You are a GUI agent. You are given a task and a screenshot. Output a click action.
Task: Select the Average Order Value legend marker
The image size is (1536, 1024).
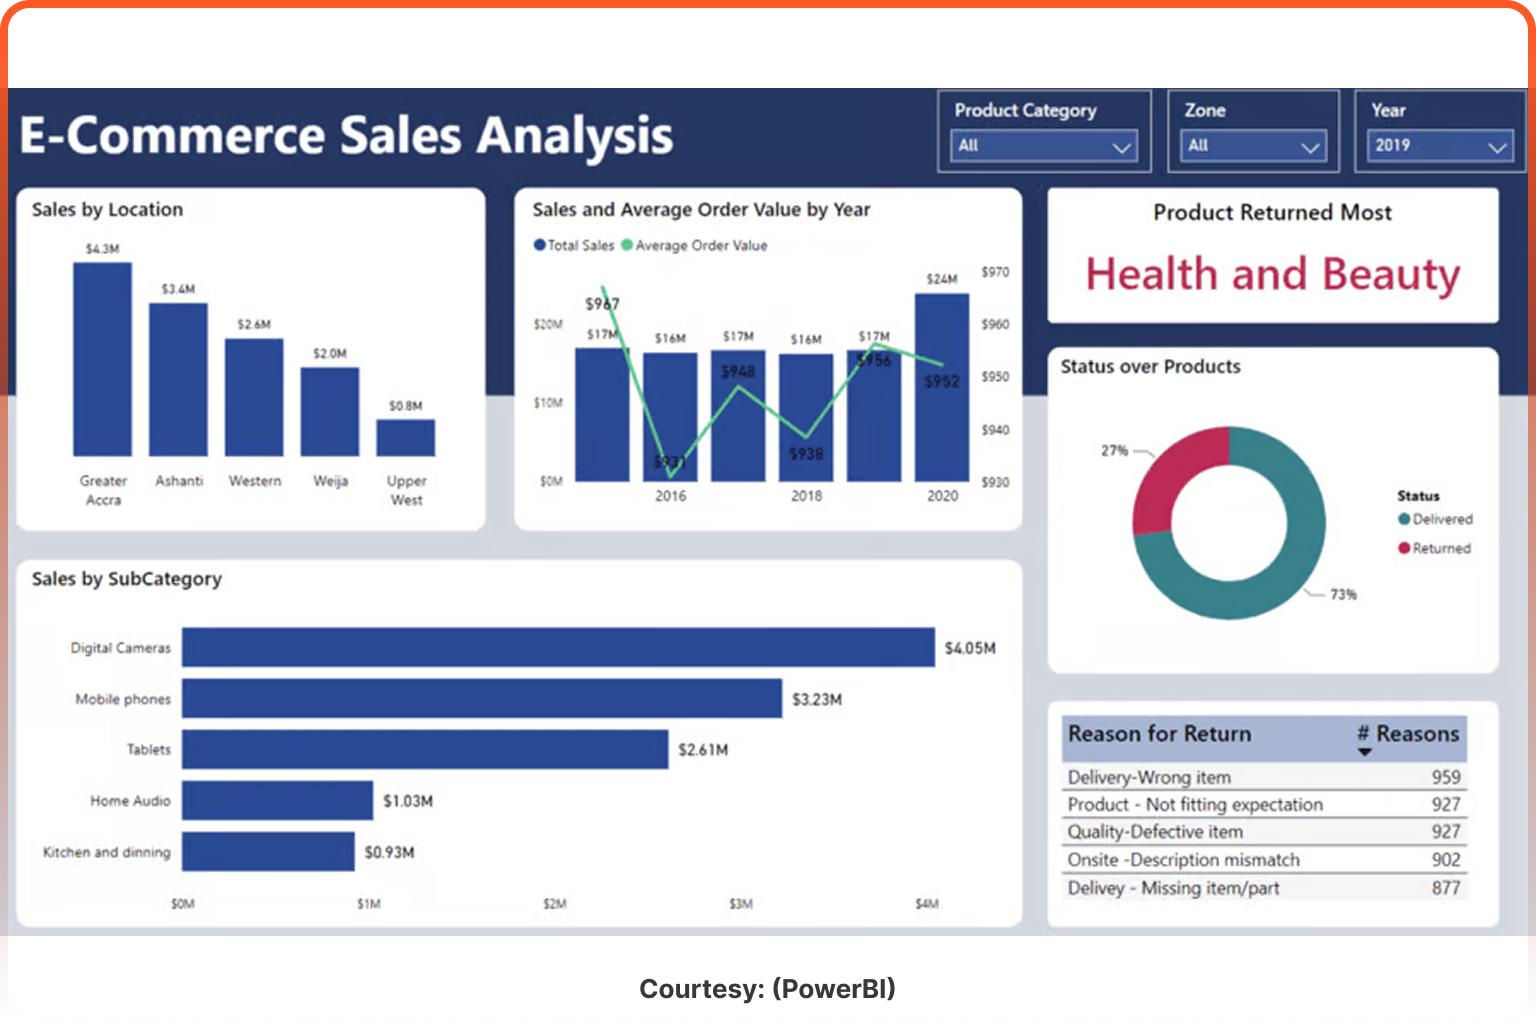(628, 245)
